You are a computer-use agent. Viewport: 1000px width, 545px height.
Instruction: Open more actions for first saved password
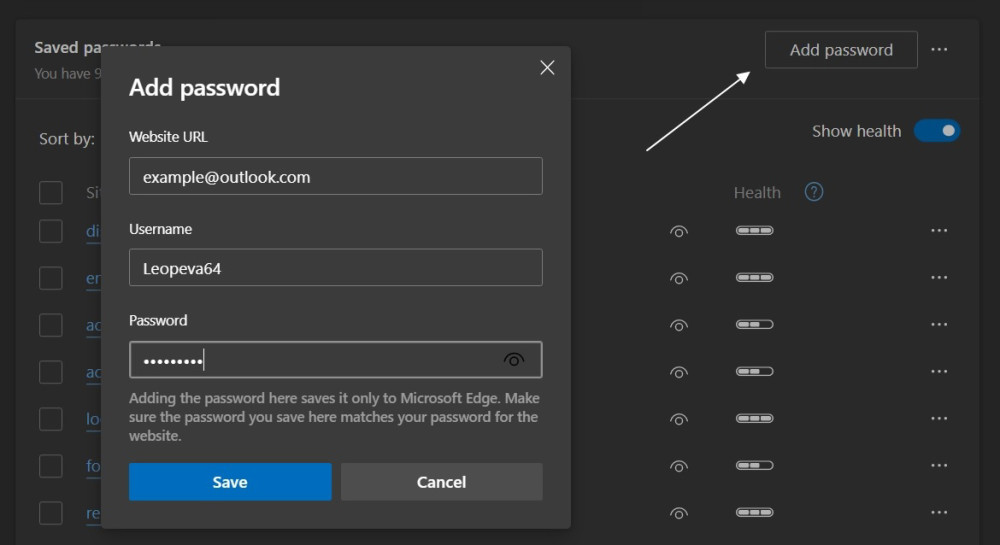click(x=939, y=231)
